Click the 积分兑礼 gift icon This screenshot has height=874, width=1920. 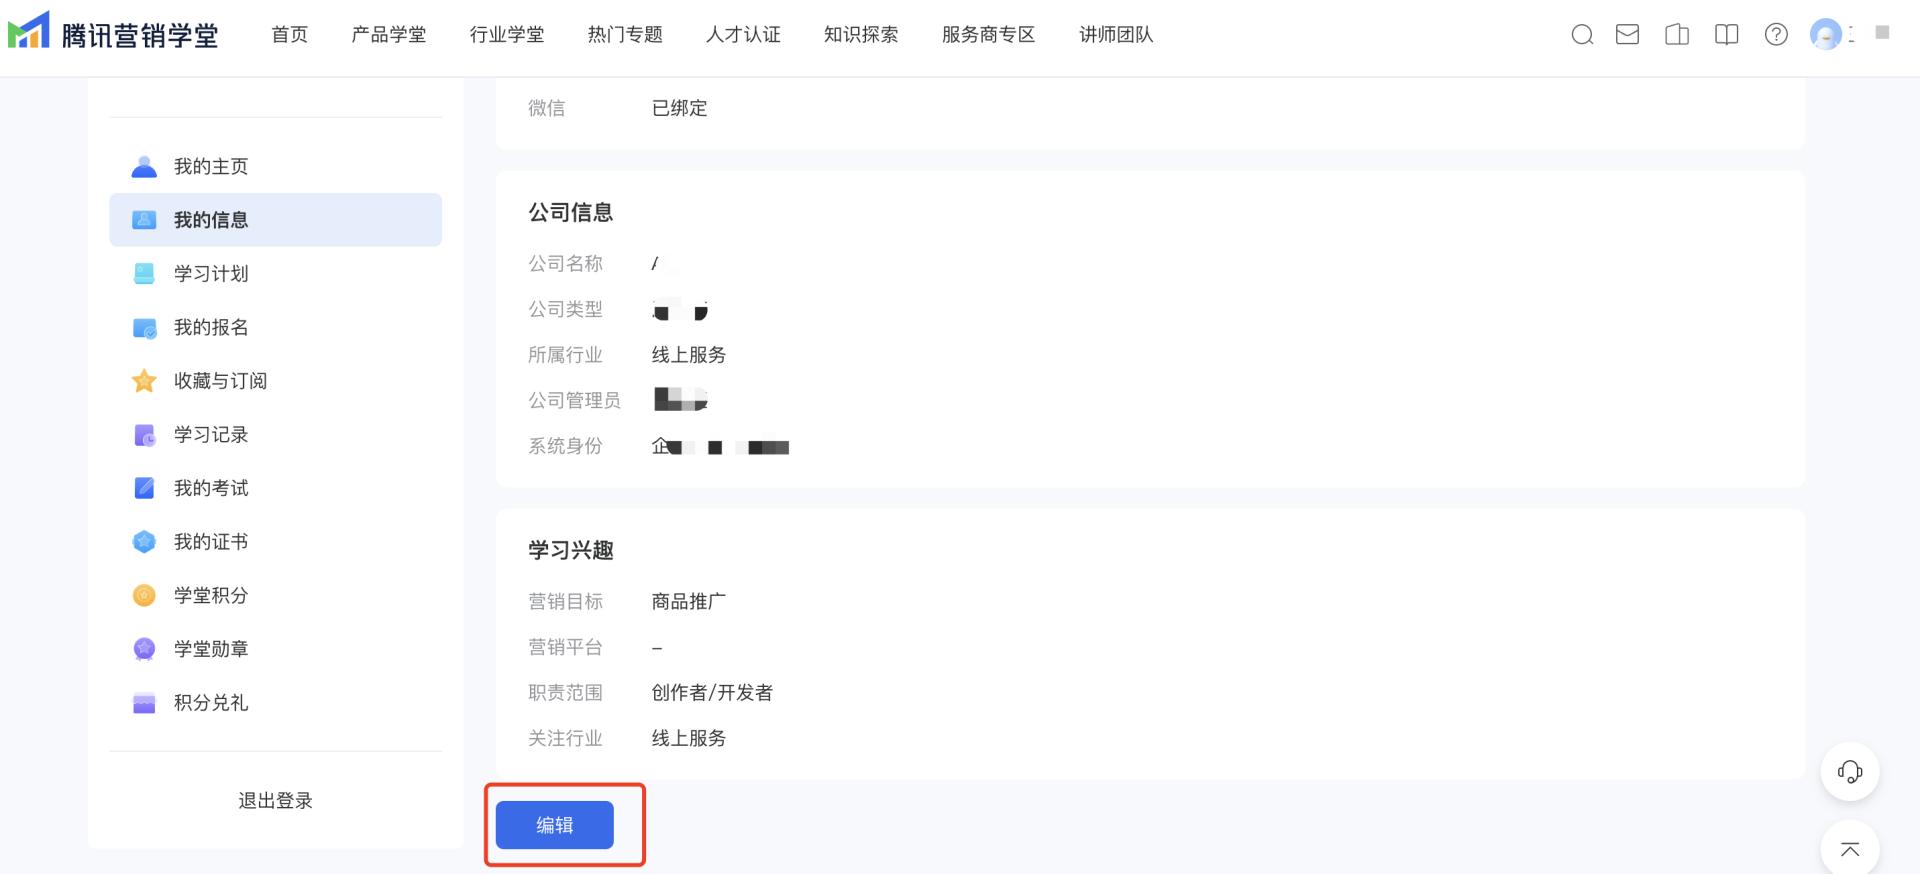click(144, 703)
